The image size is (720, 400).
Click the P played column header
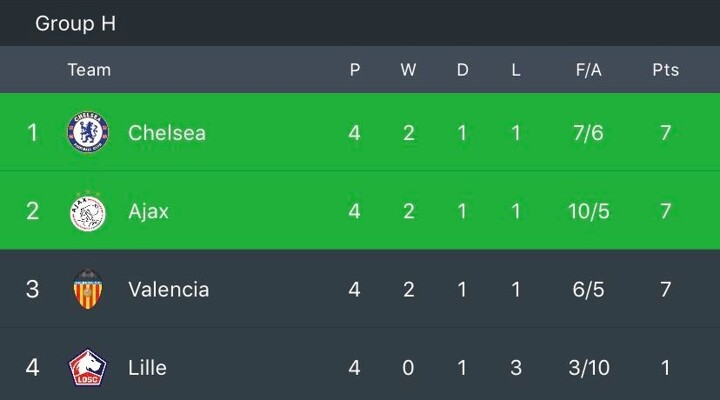[354, 70]
